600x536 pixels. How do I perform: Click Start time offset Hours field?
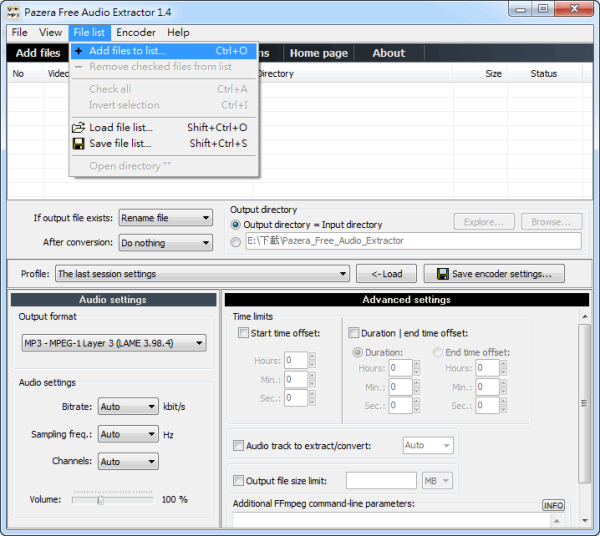tap(296, 360)
